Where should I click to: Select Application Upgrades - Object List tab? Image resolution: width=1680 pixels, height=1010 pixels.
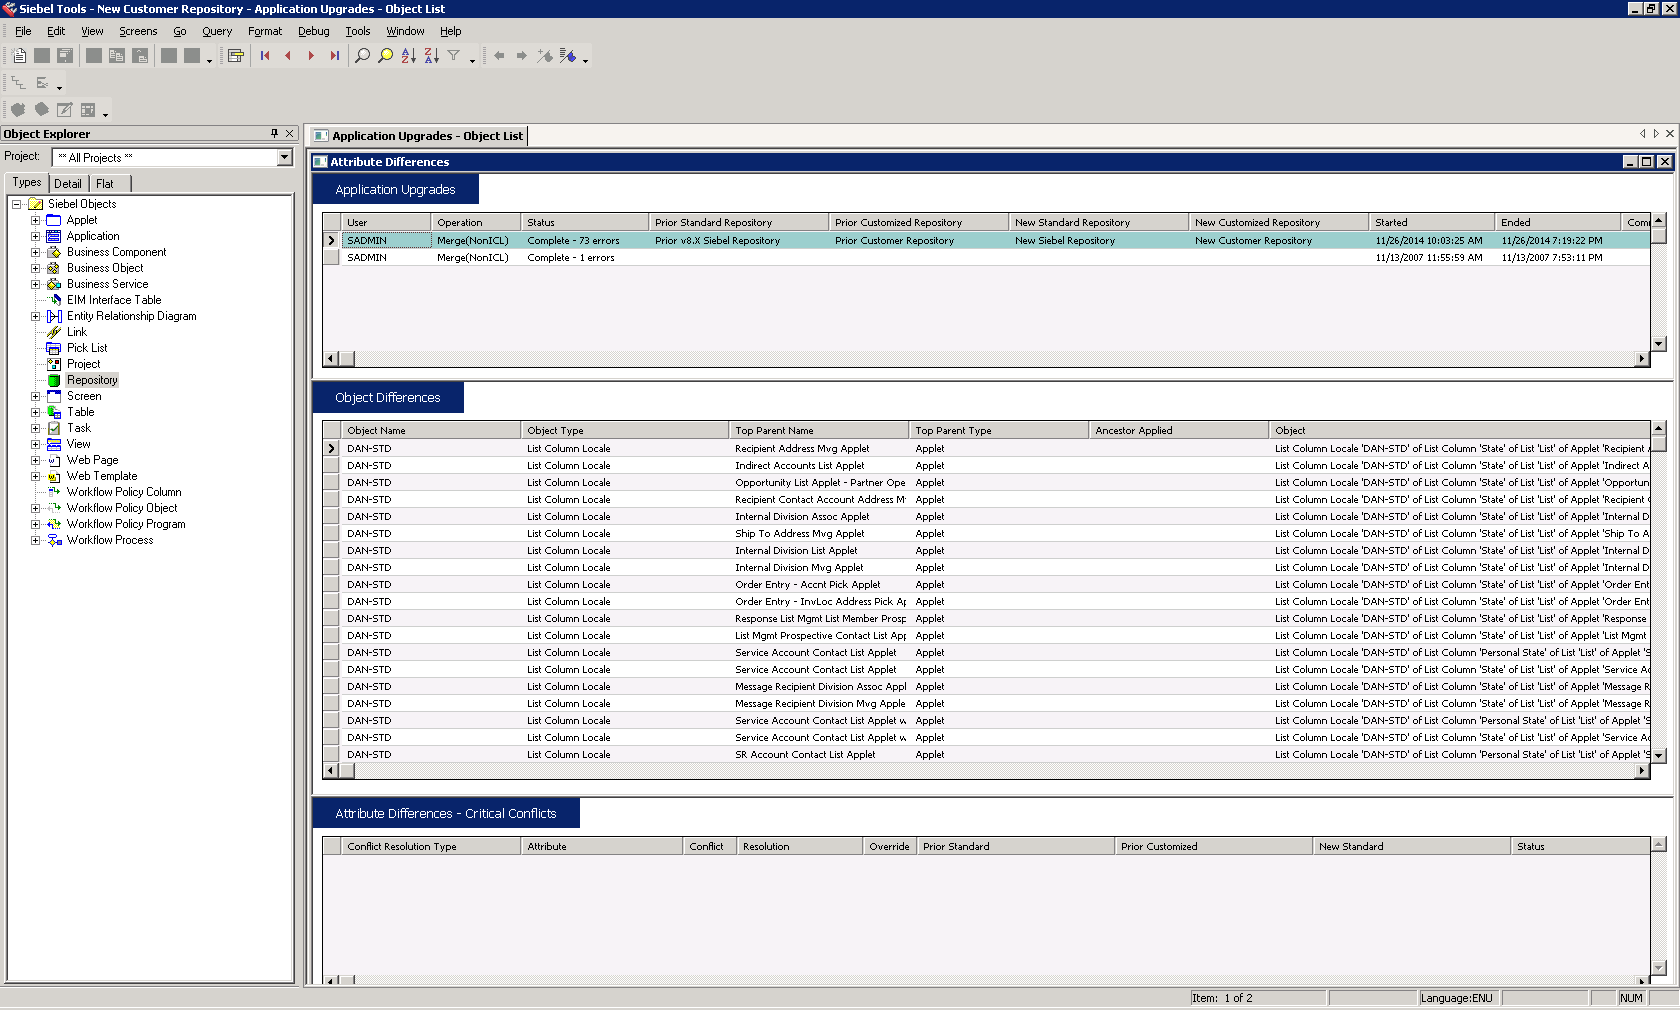click(418, 136)
